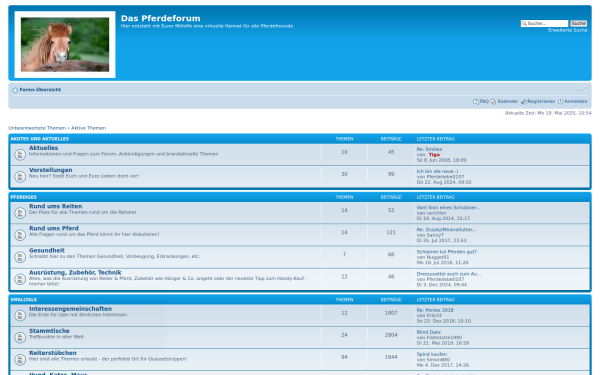Click Themen count '94' for Reiterstübchen
This screenshot has width=600, height=375.
click(x=344, y=357)
